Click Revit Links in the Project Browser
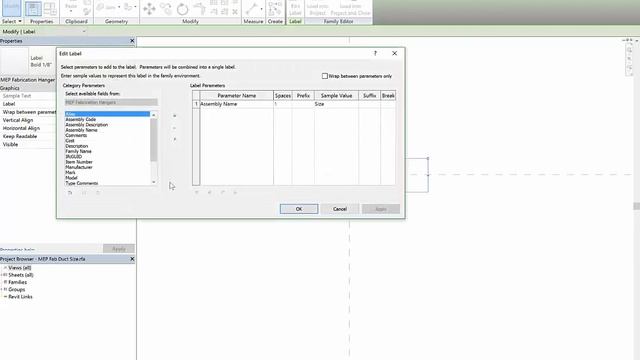The height and width of the screenshot is (360, 640). (x=20, y=297)
